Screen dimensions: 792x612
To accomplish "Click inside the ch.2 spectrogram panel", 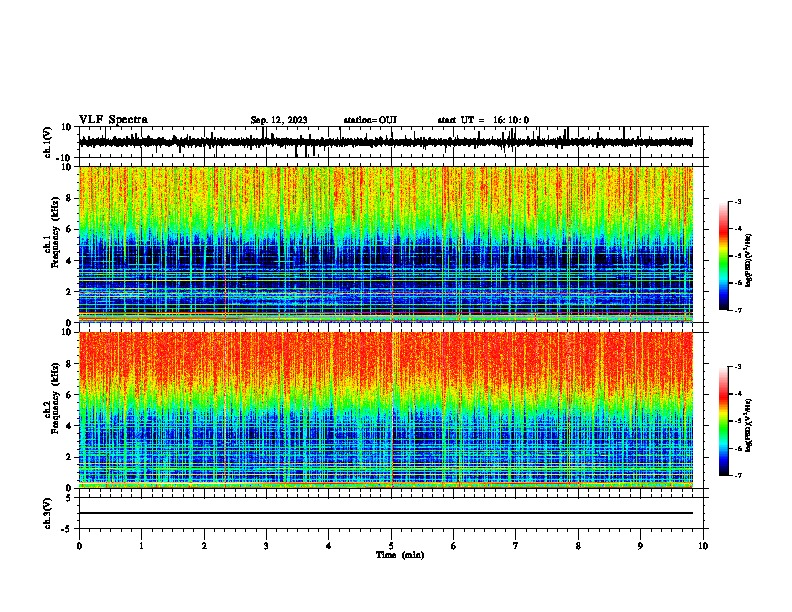I will coord(386,410).
